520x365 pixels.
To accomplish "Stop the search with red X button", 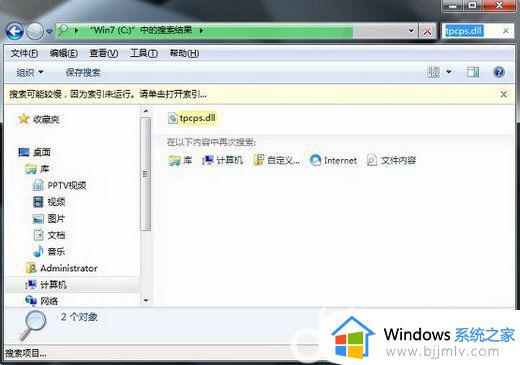I will pos(427,31).
